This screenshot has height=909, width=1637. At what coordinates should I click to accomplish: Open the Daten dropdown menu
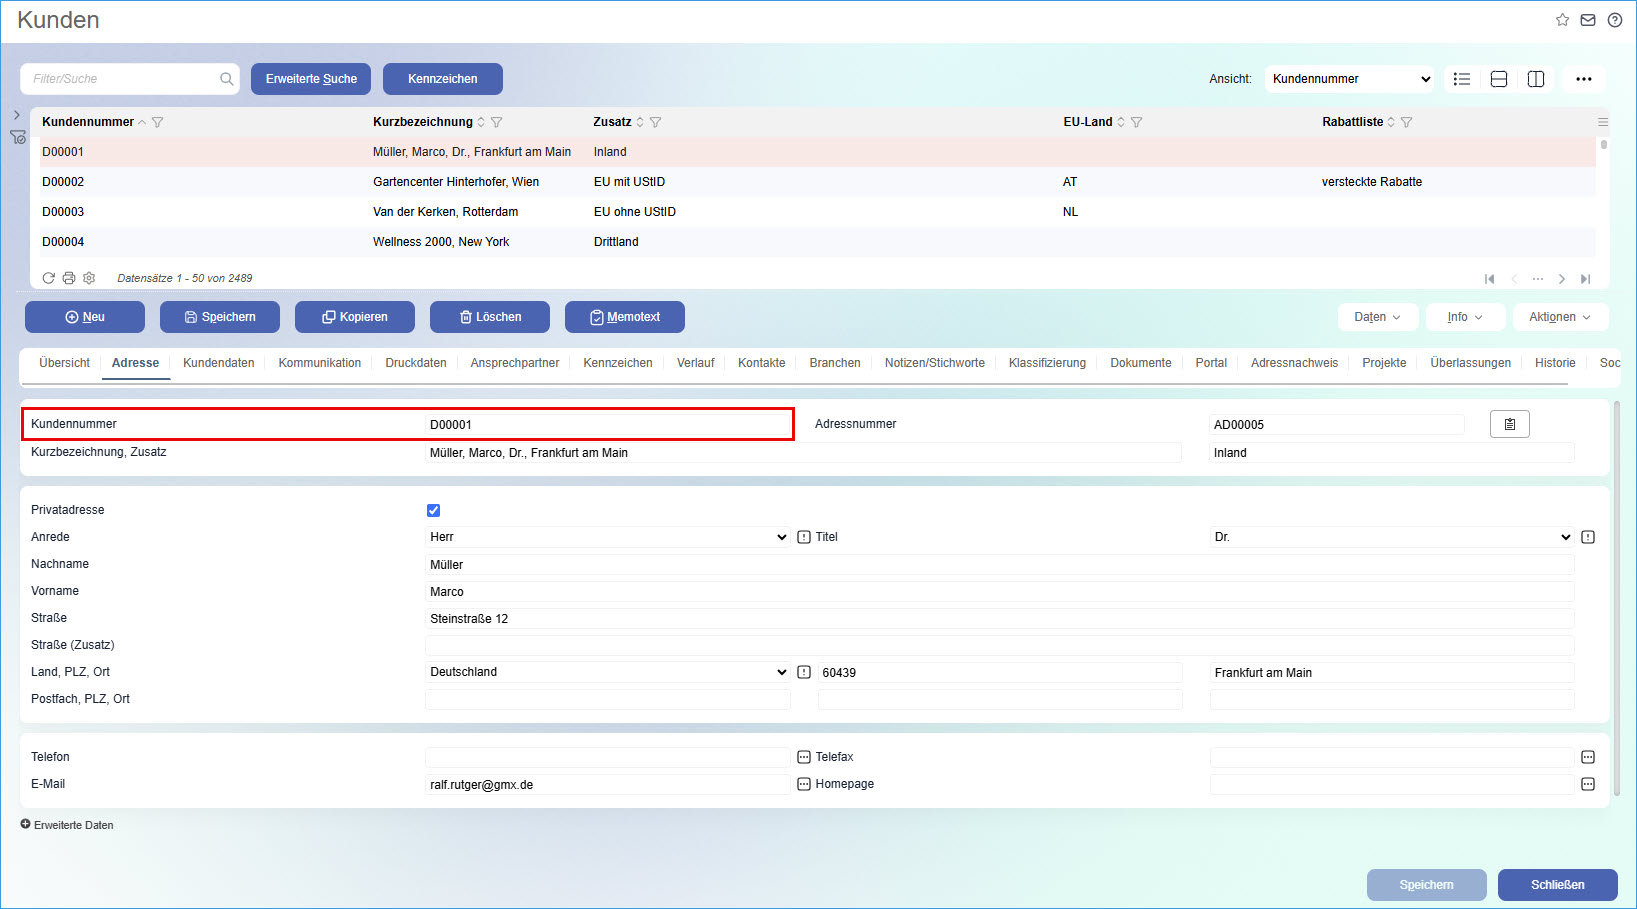click(1377, 317)
